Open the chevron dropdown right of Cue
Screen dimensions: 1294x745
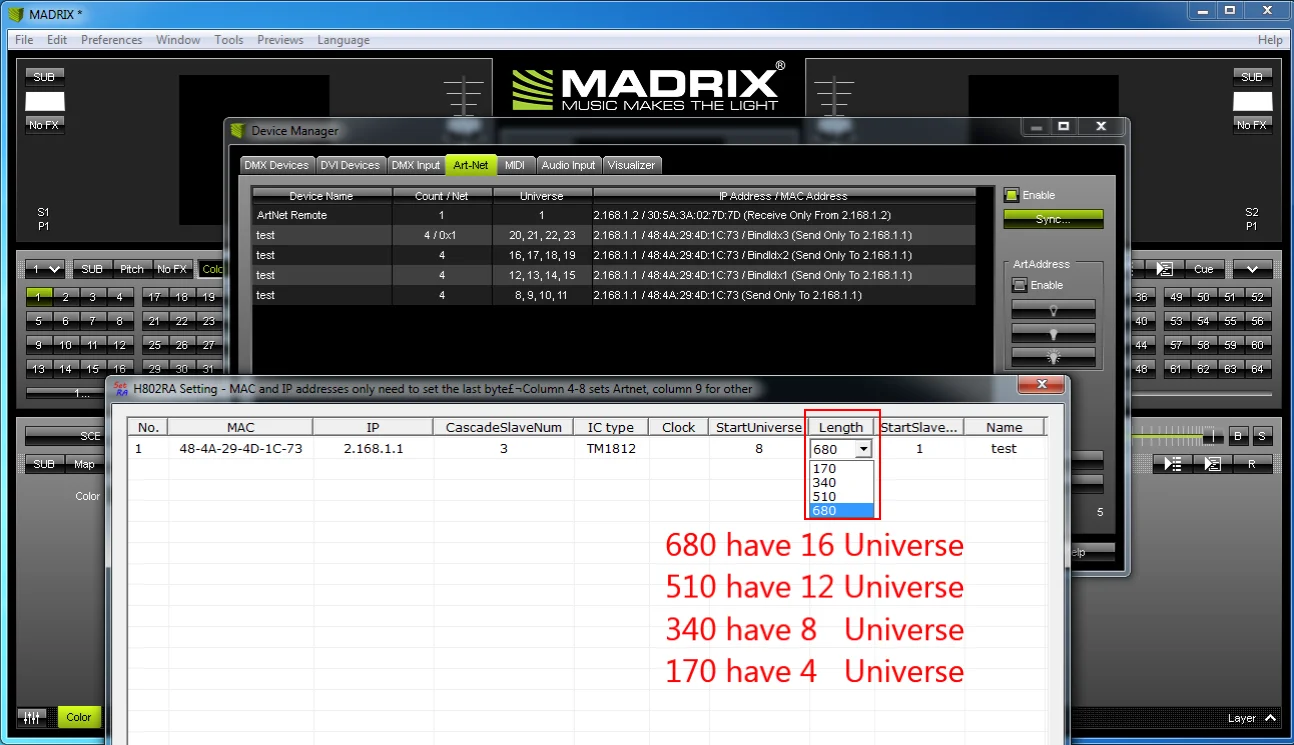pos(1252,269)
